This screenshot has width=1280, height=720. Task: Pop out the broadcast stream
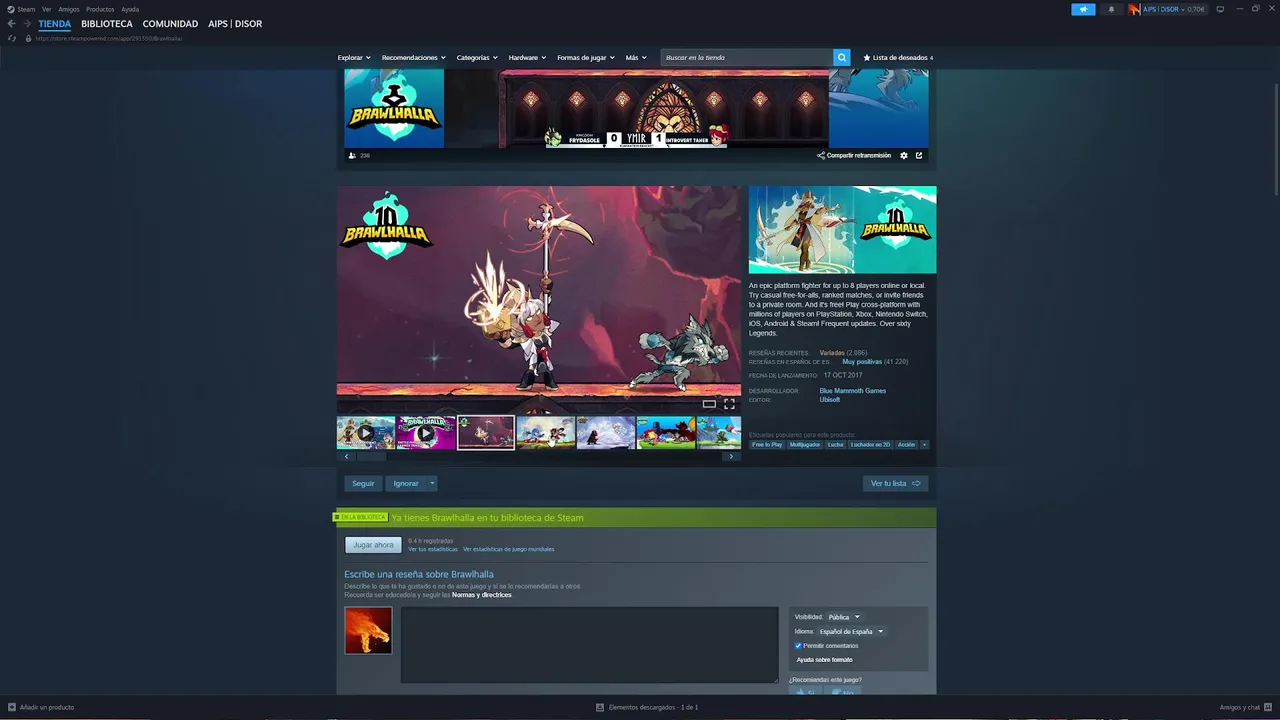[919, 155]
